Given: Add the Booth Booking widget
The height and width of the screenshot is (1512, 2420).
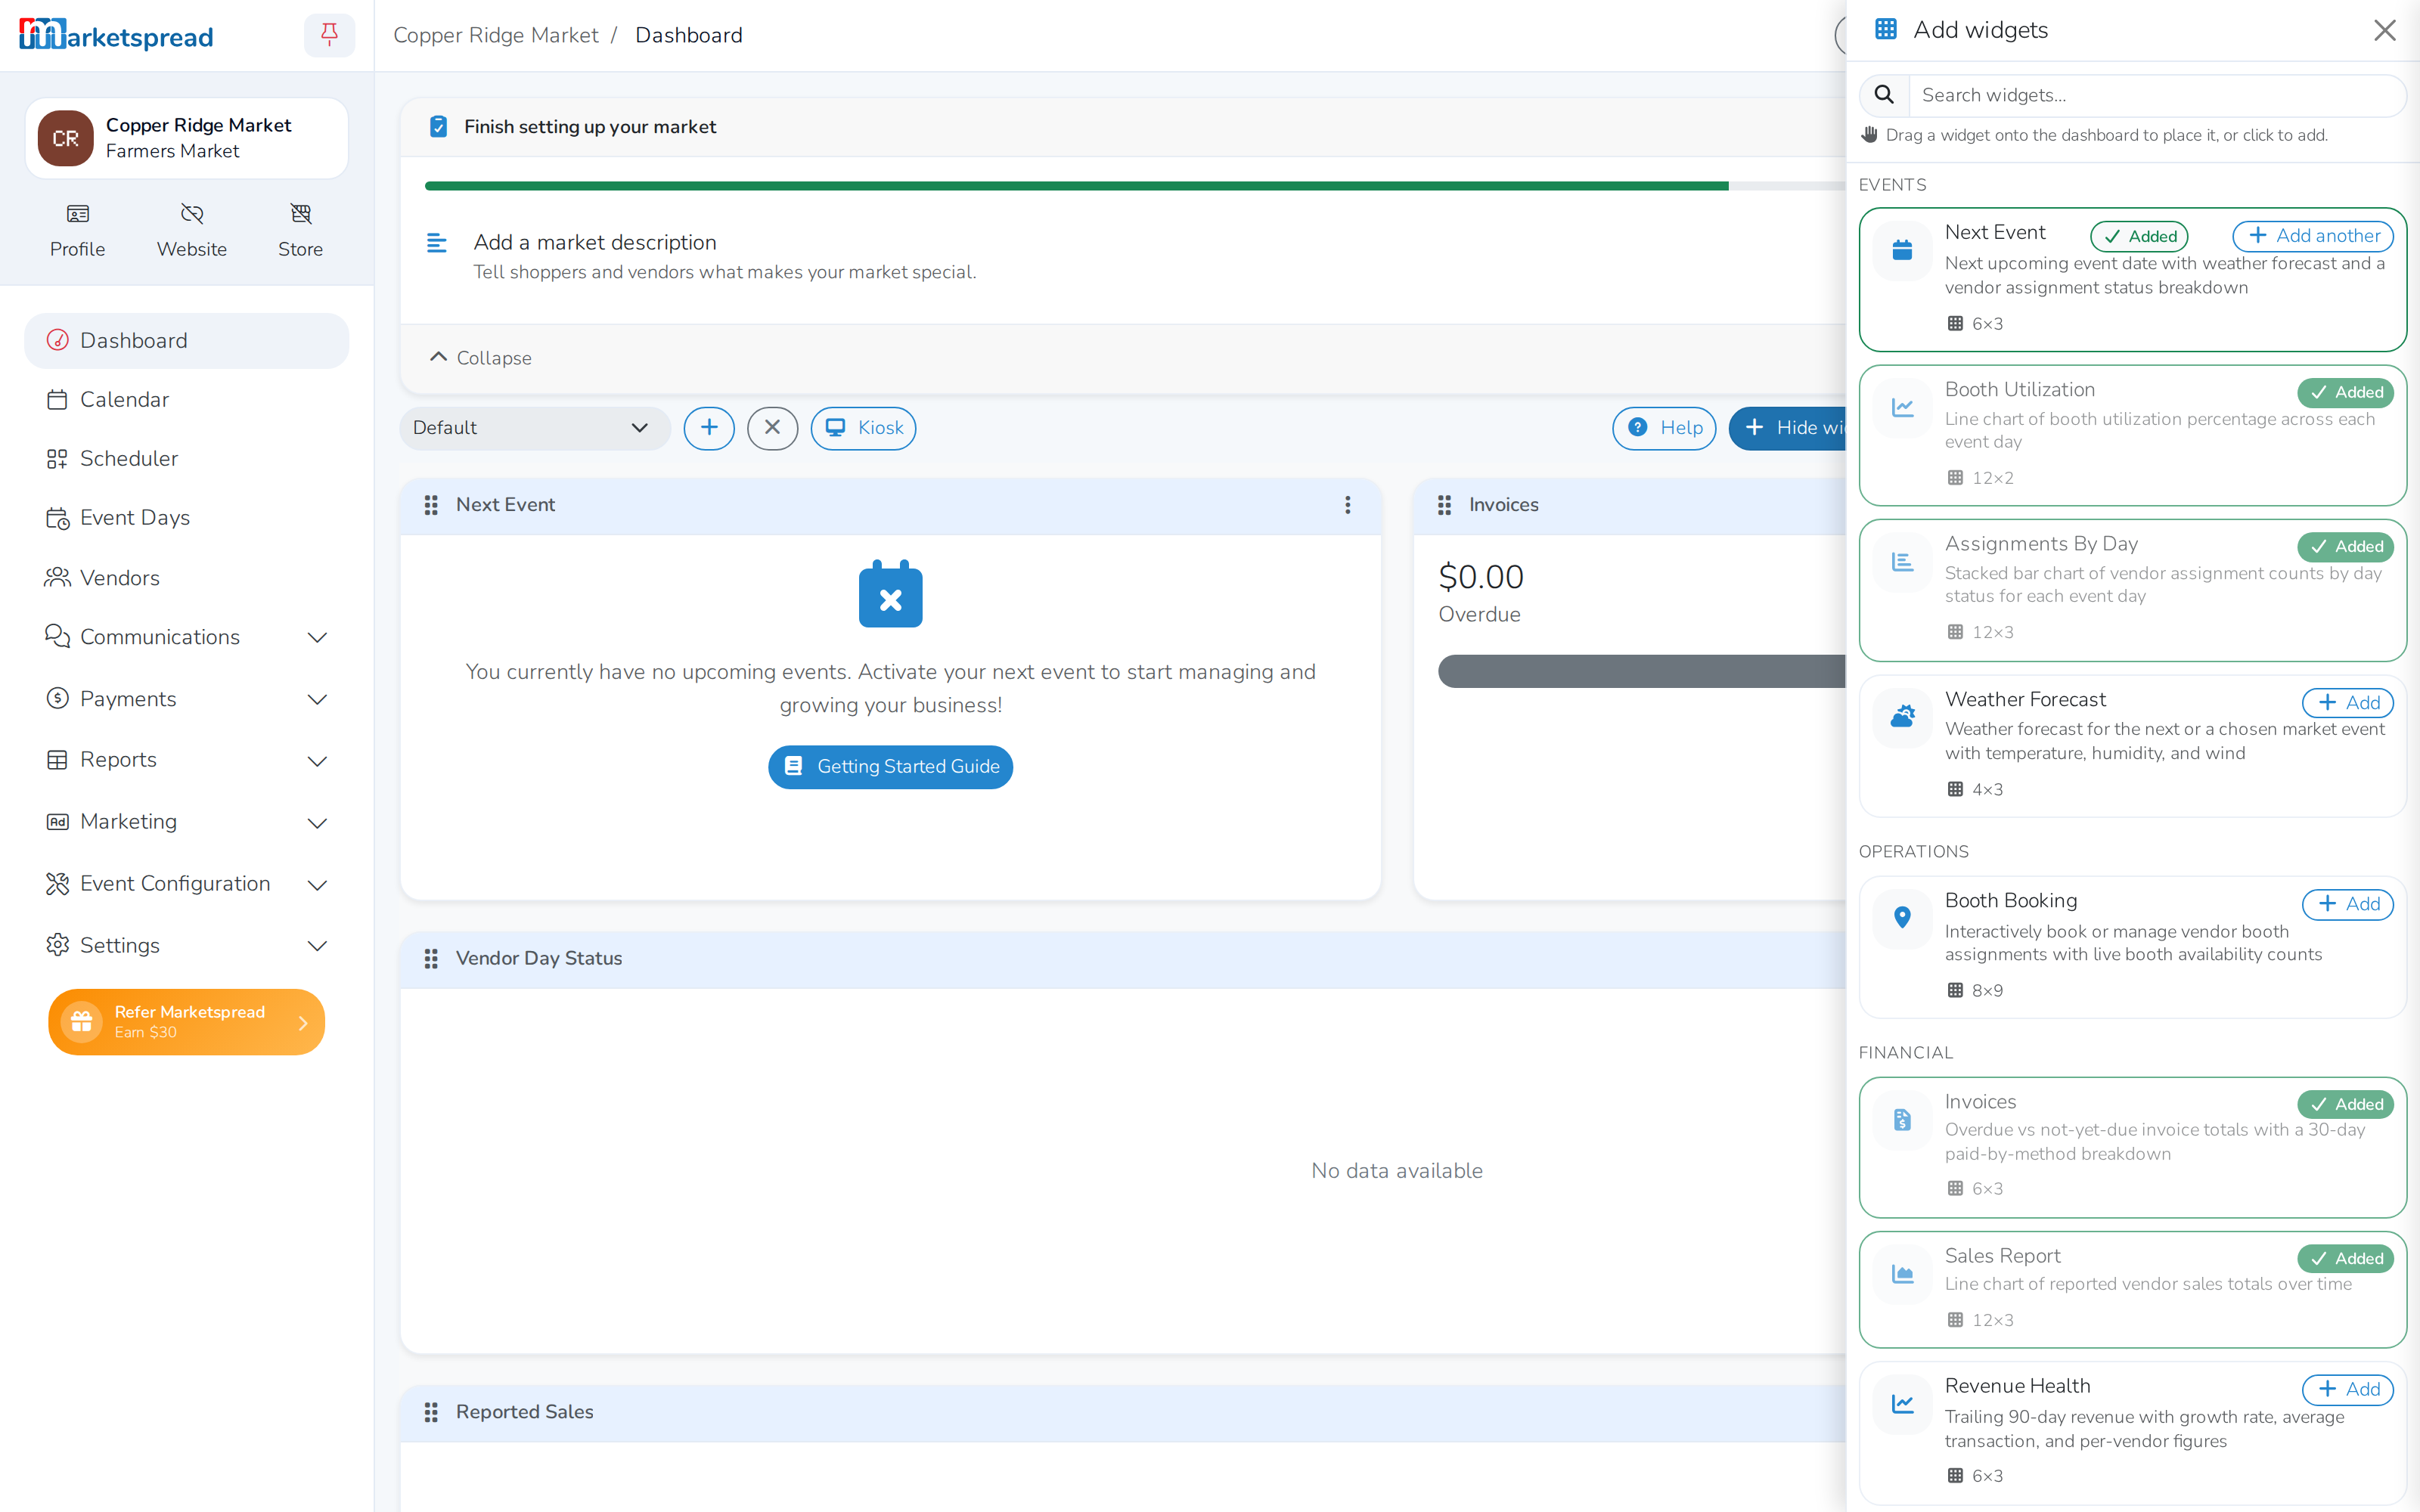Looking at the screenshot, I should (2347, 904).
